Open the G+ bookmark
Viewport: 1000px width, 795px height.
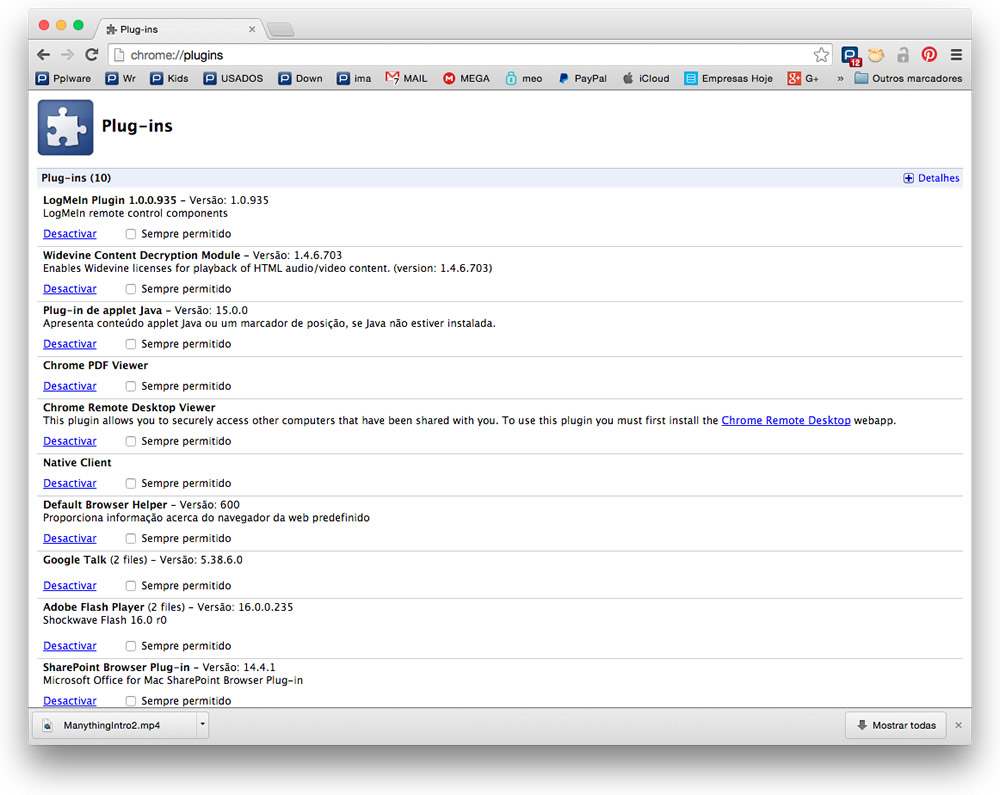tap(803, 78)
